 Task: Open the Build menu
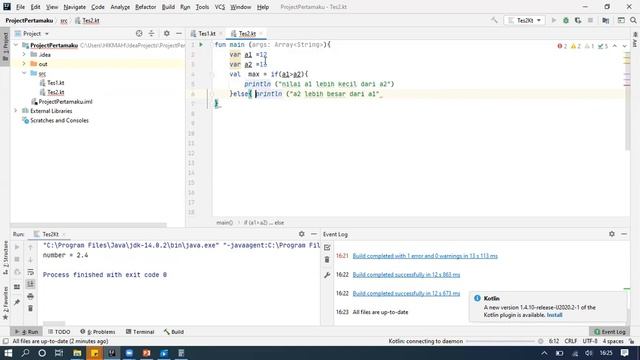point(168,7)
